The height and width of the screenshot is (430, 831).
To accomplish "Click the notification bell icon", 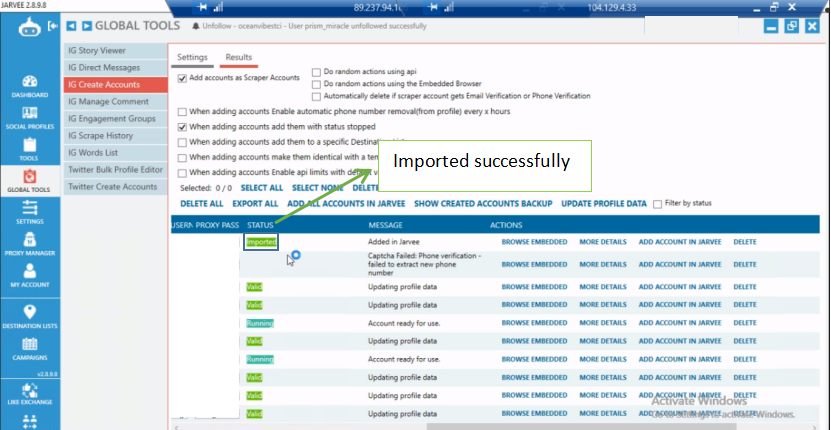I will (196, 26).
